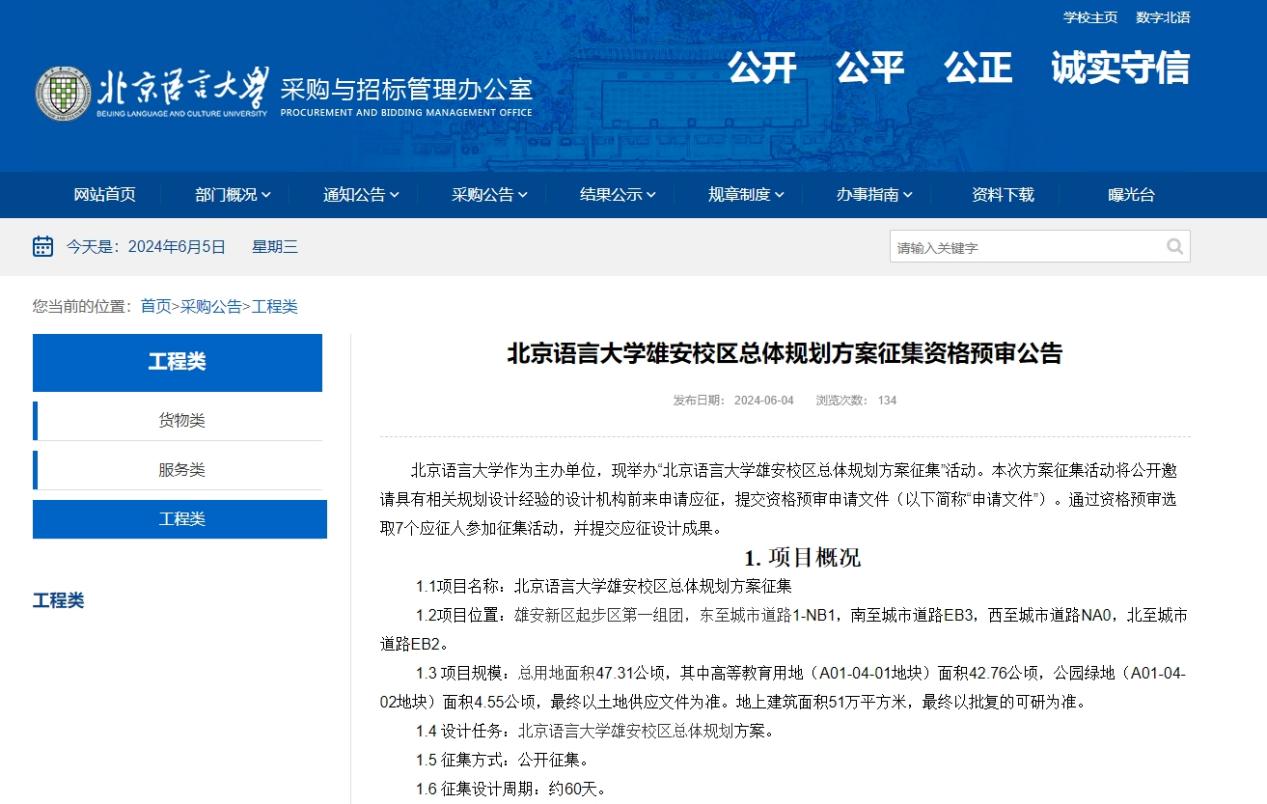This screenshot has height=804, width=1267.
Task: Click 首页 in the breadcrumb
Action: (x=156, y=306)
